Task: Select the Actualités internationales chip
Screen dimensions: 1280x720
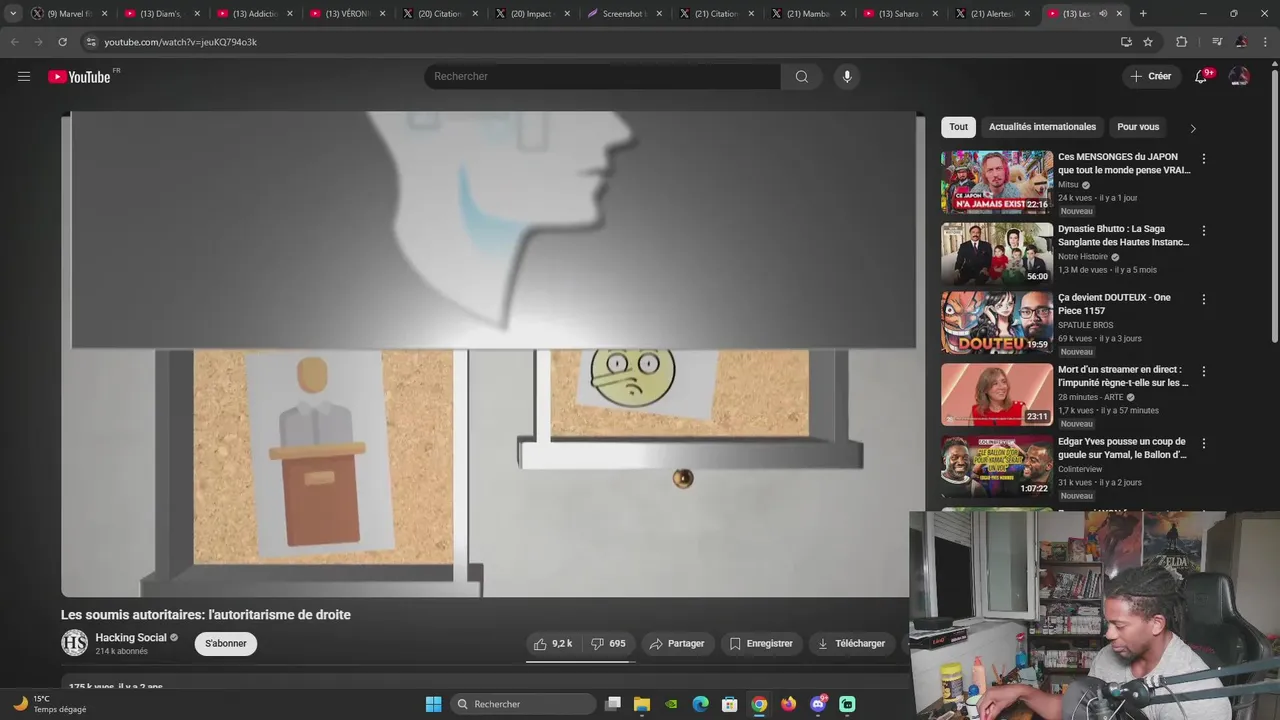Action: coord(1042,127)
